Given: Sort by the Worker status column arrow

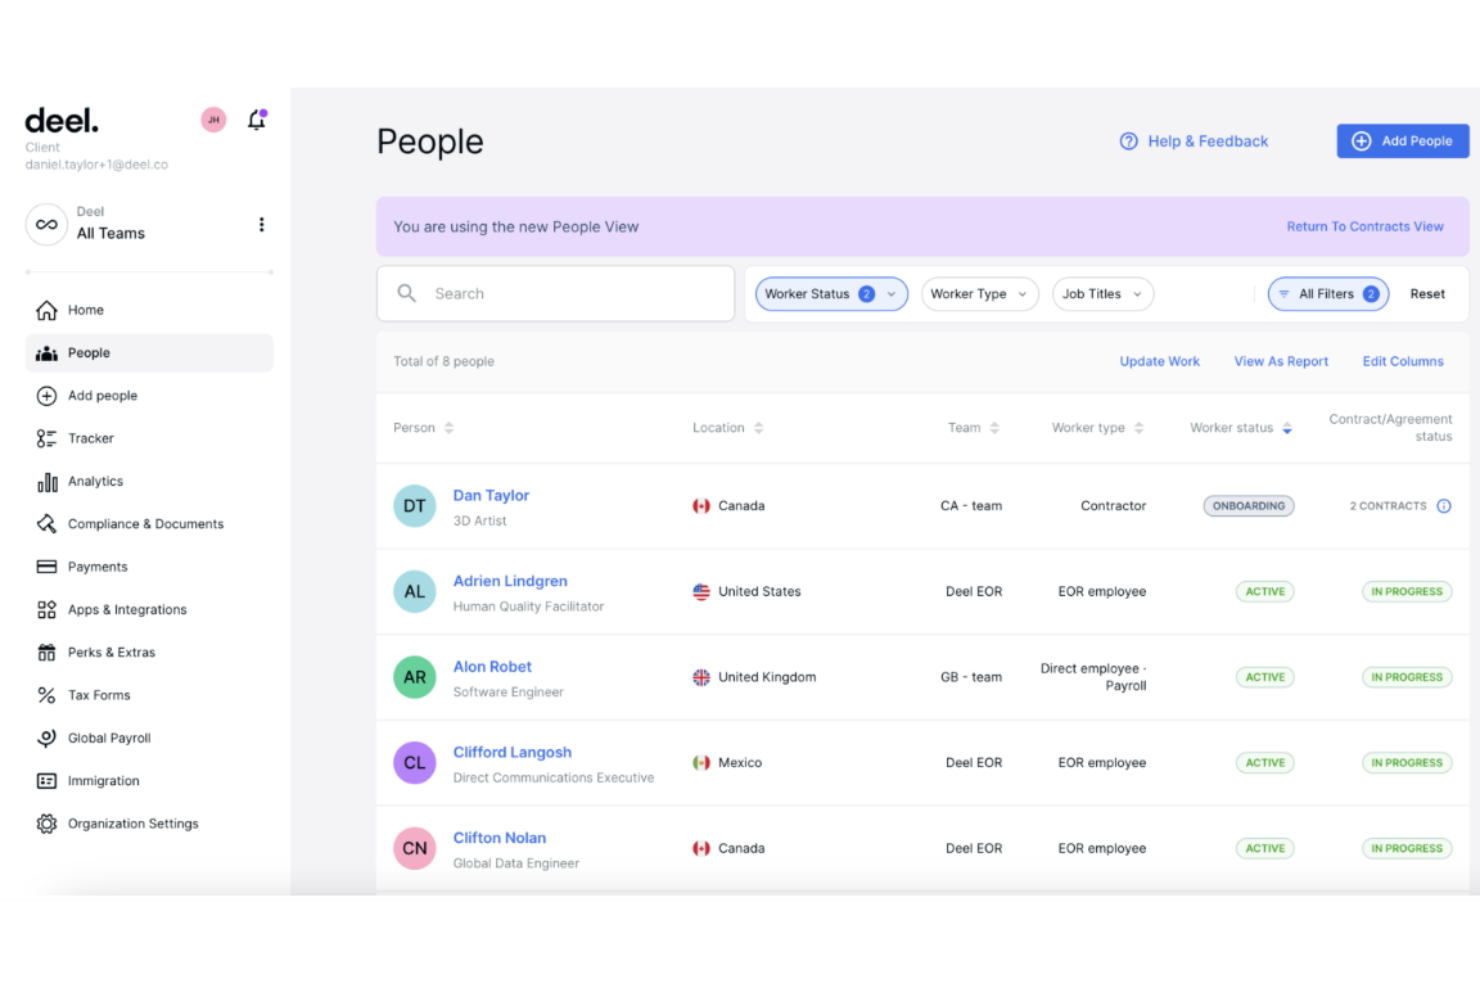Looking at the screenshot, I should click(1287, 428).
